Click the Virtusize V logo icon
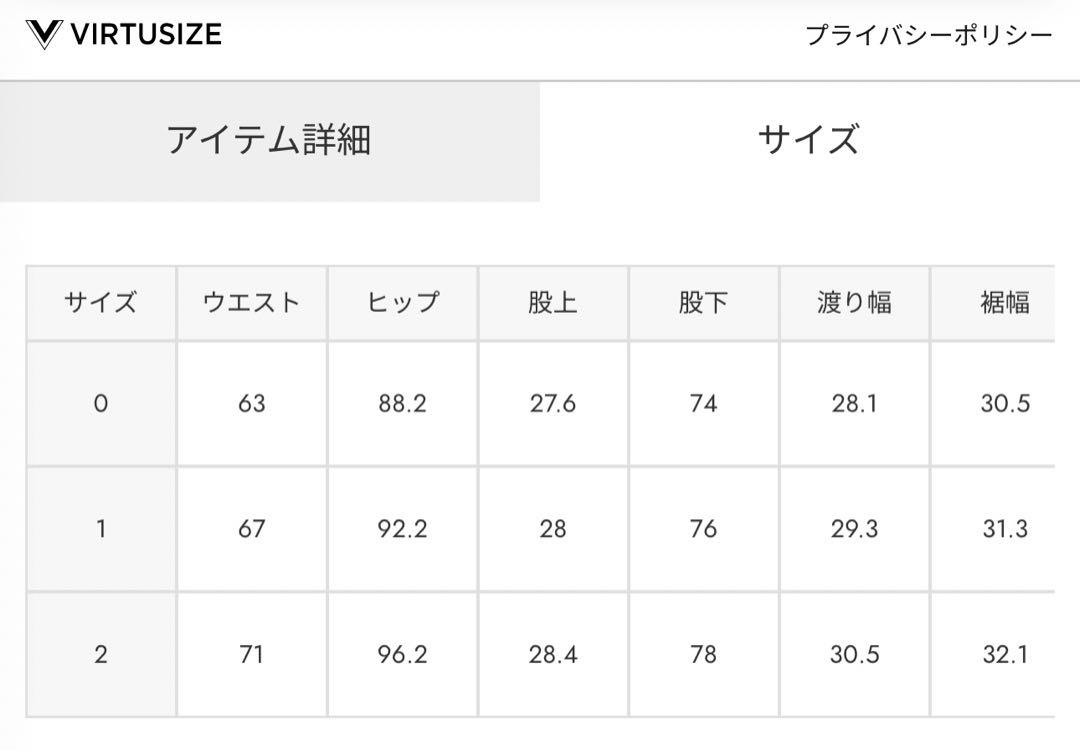 [44, 34]
